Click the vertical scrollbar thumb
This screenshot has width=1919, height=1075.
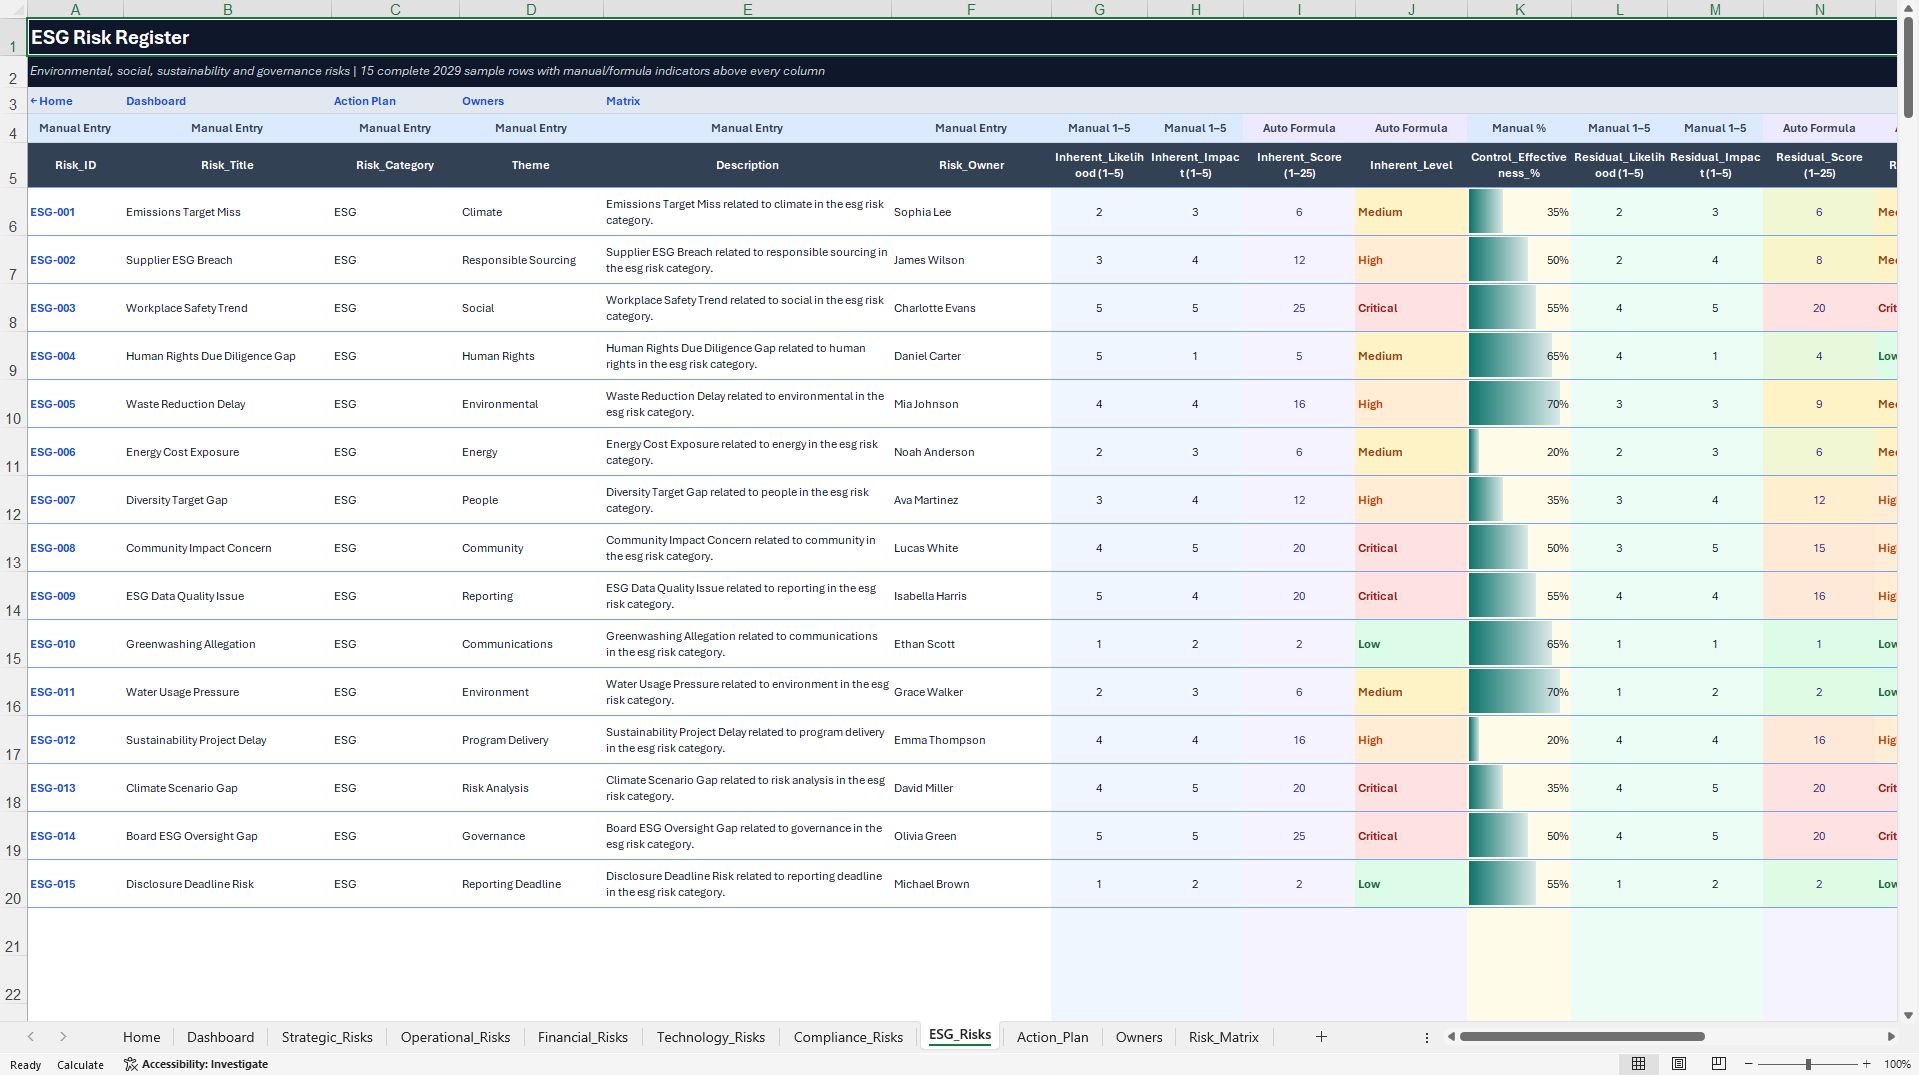click(x=1909, y=65)
